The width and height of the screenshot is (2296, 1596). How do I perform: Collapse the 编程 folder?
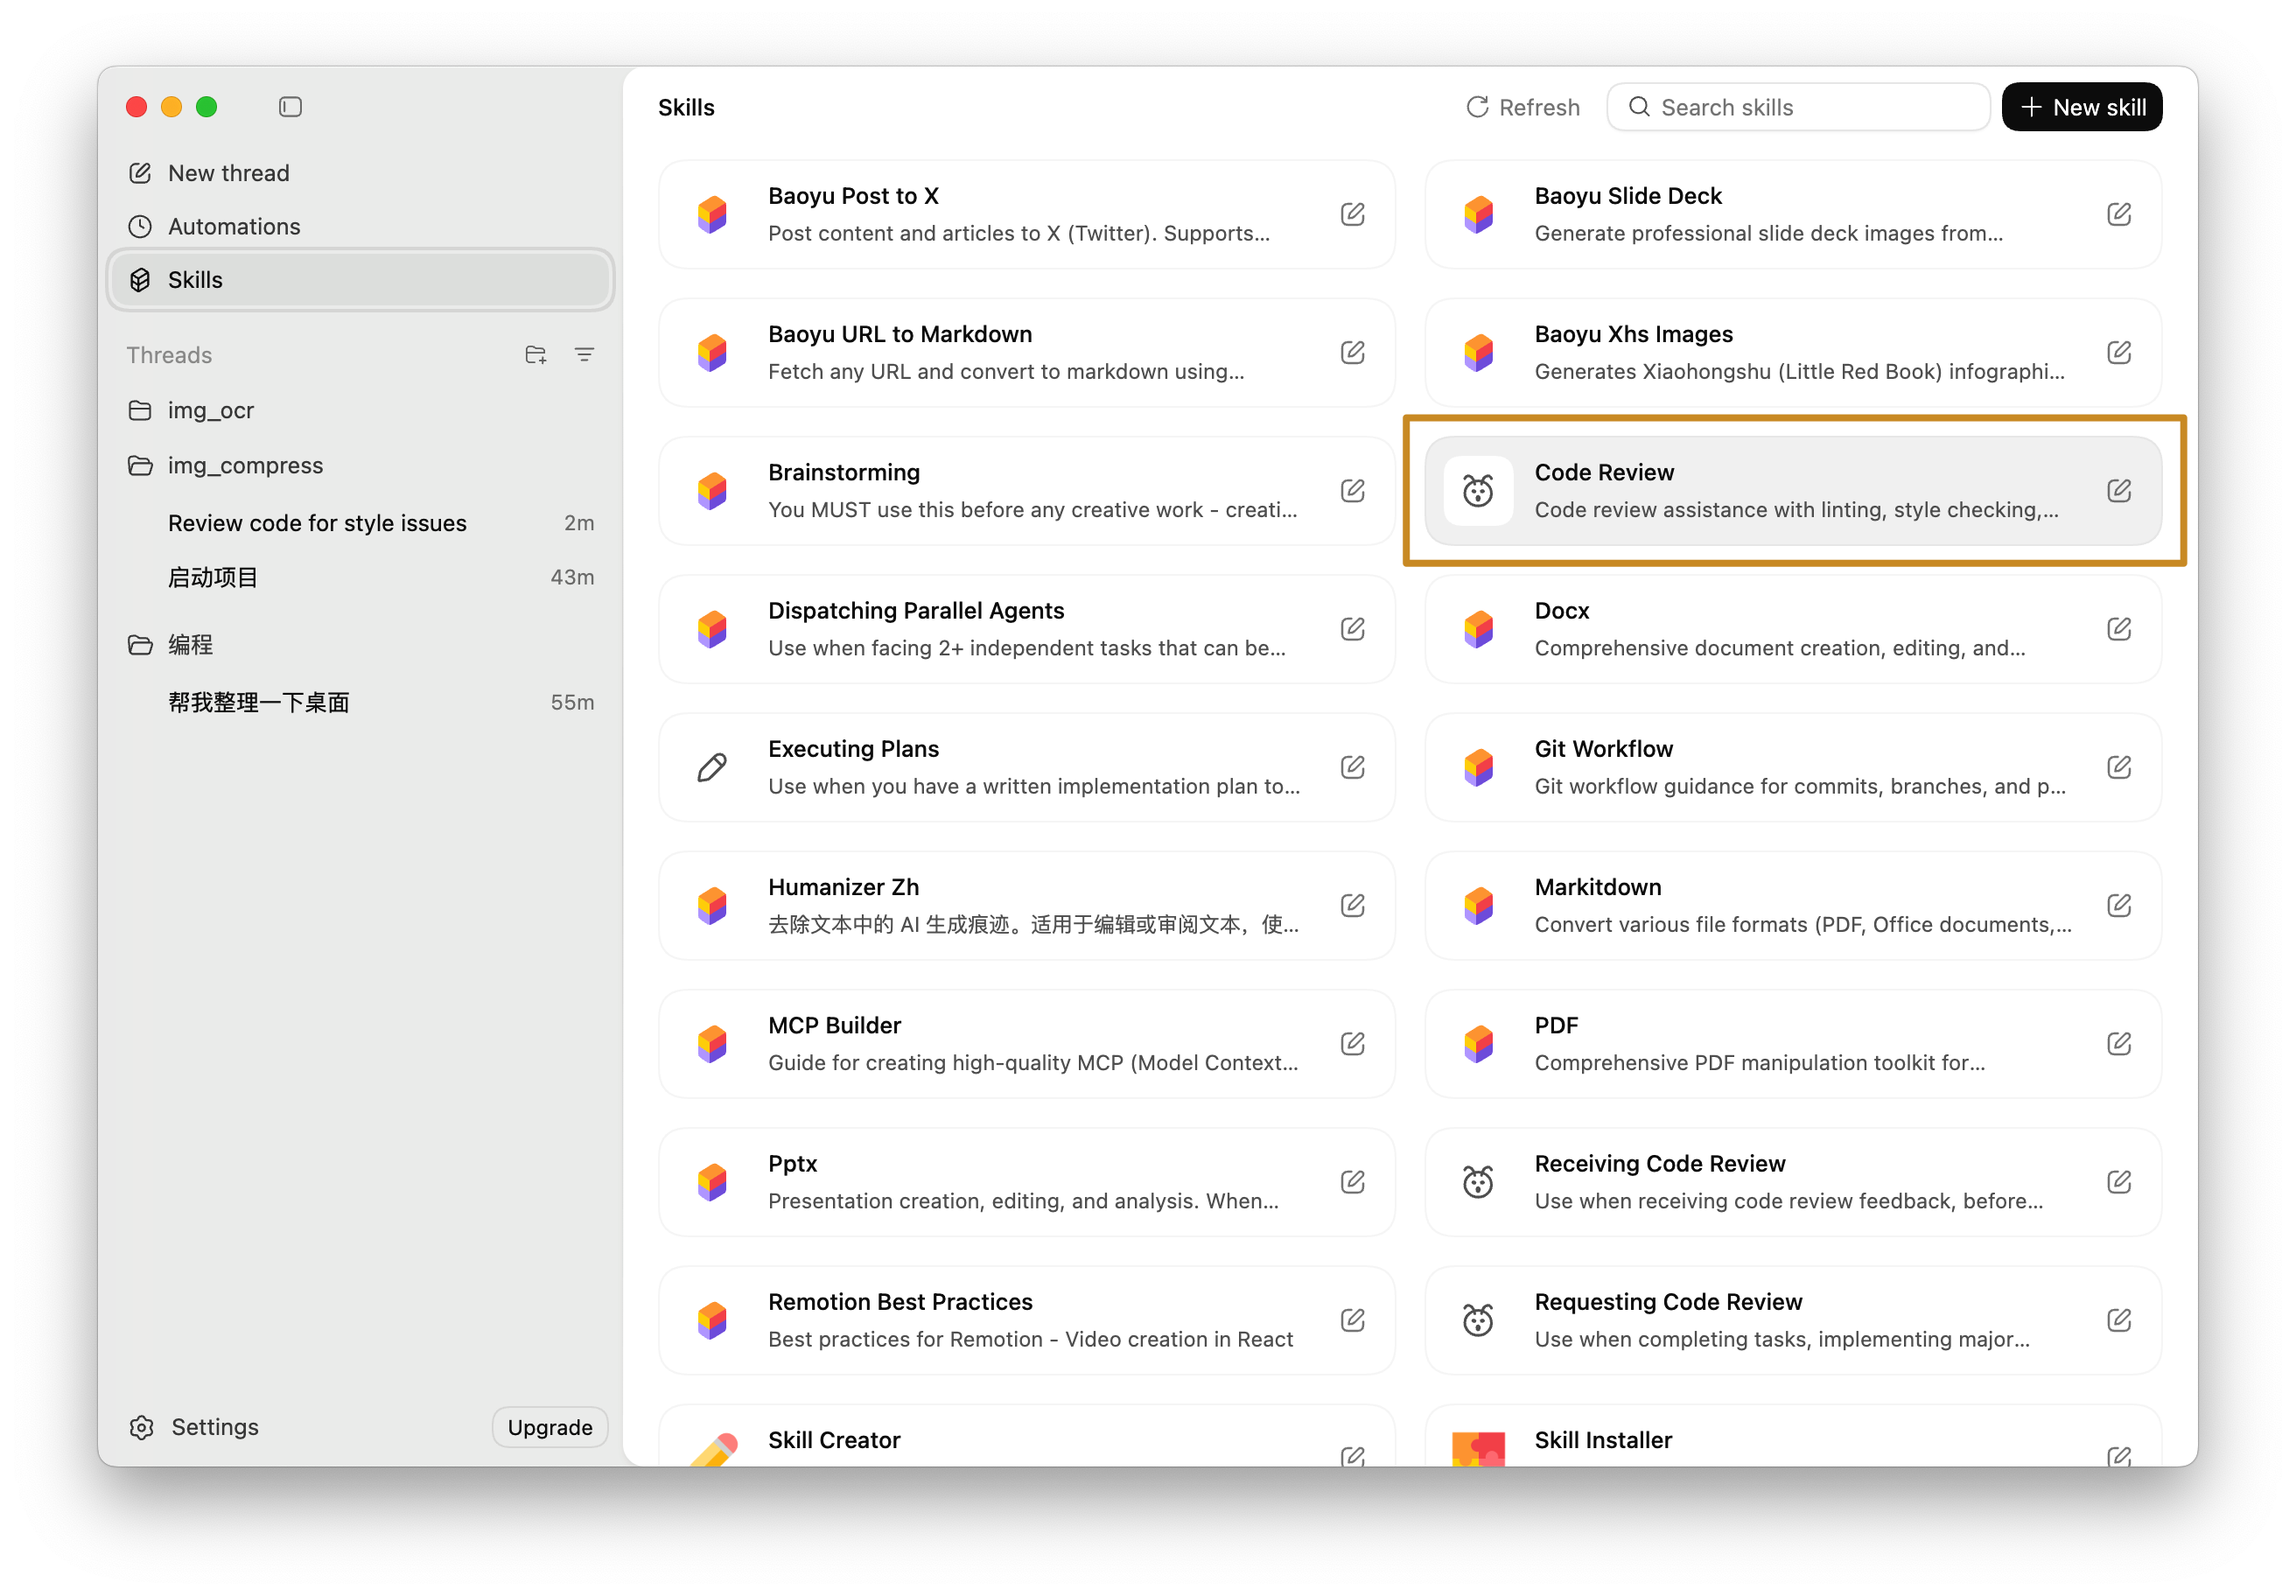[x=141, y=645]
